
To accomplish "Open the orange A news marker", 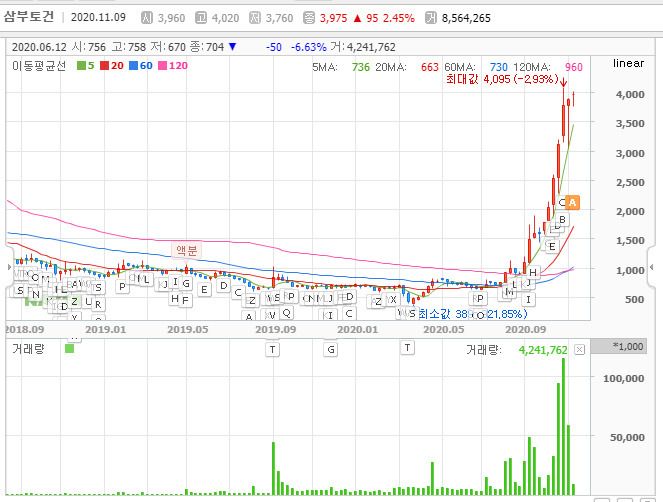I will click(572, 203).
